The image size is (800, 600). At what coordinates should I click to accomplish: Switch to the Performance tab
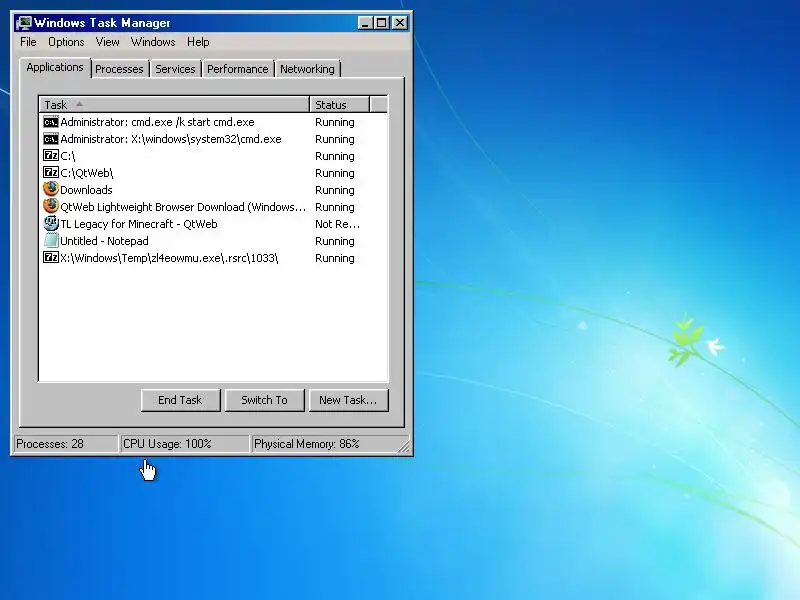(237, 69)
